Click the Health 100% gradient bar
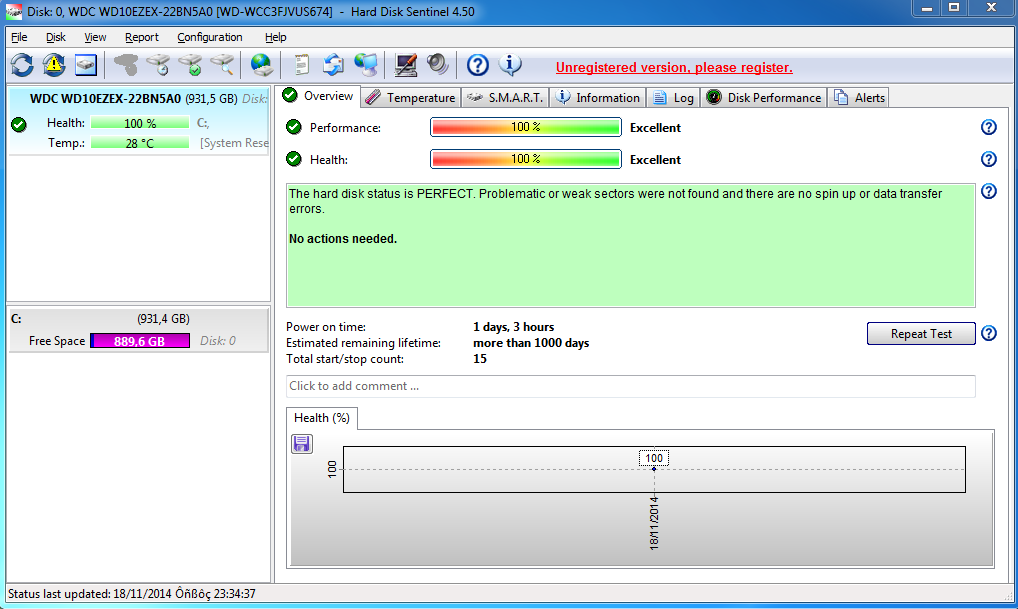Viewport: 1018px width, 609px height. tap(526, 159)
